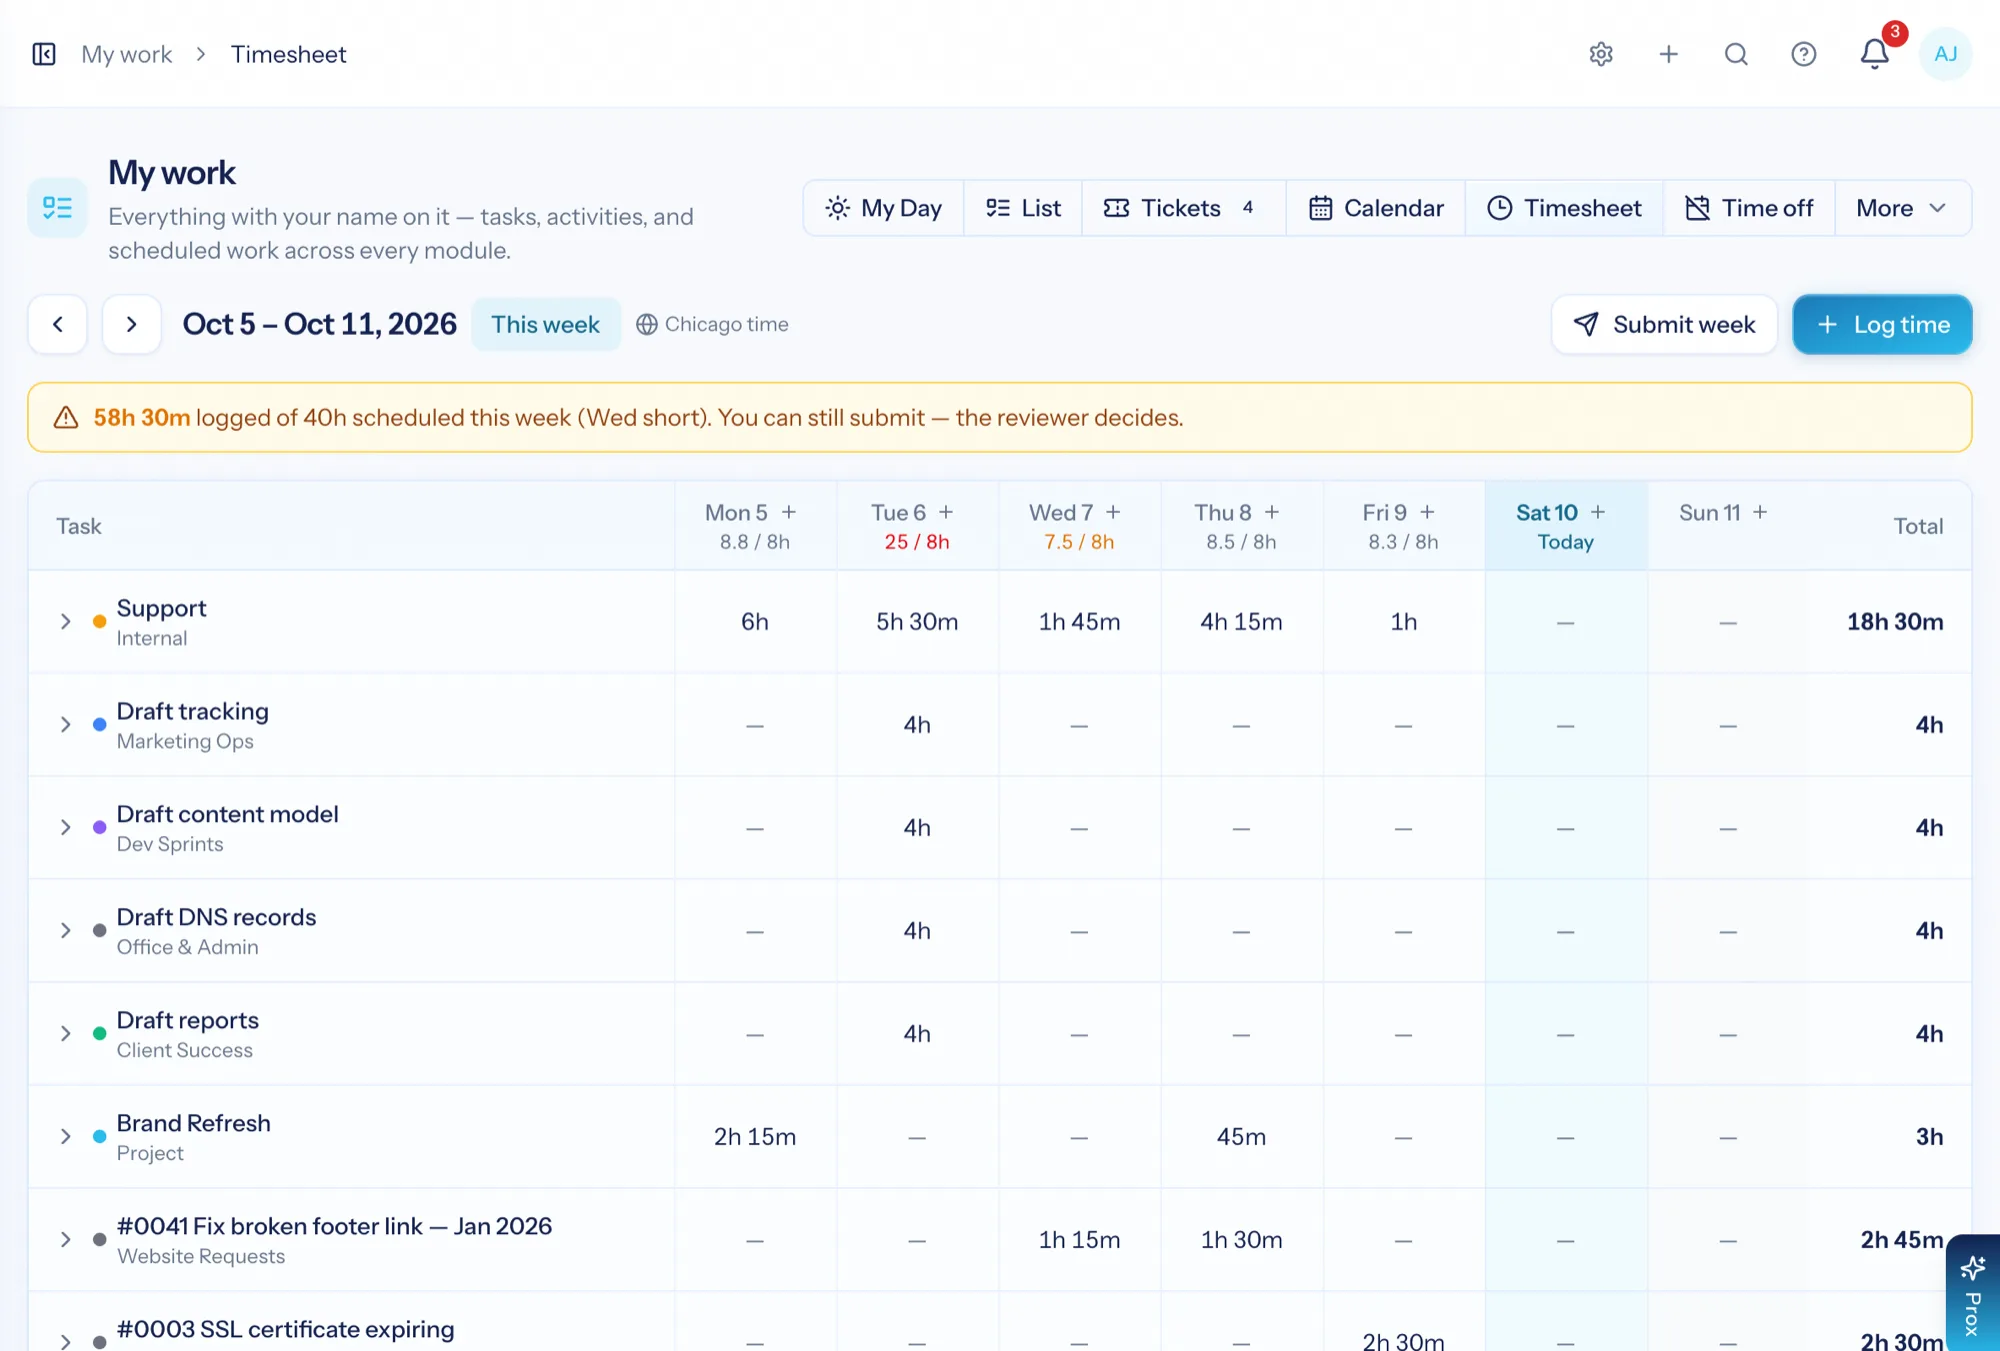
Task: Click the warning triangle in banner
Action: (x=66, y=417)
